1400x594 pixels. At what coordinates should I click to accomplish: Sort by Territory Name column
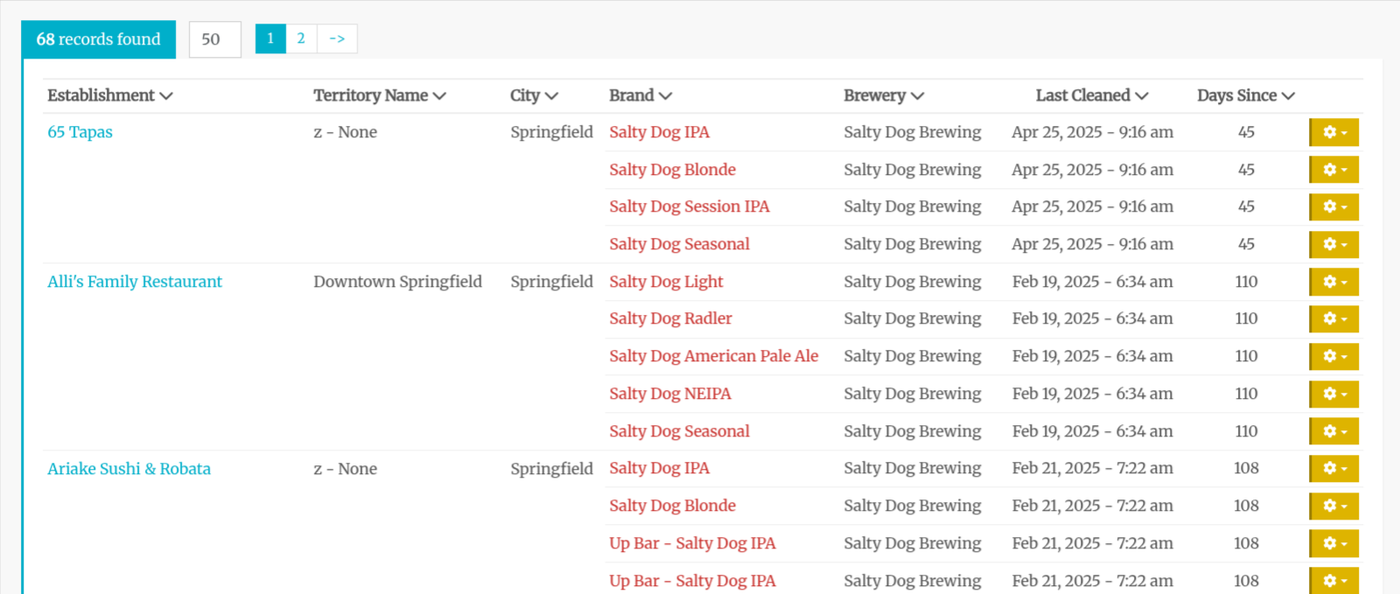(379, 96)
